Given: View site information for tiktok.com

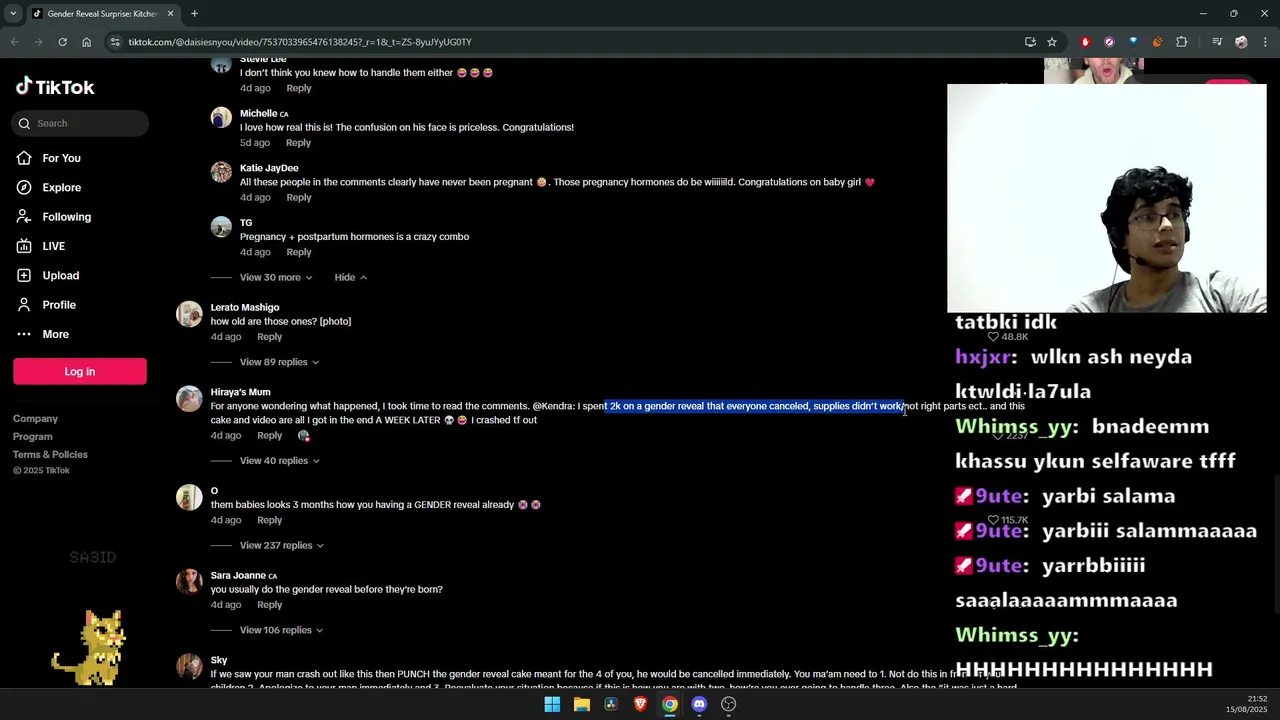Looking at the screenshot, I should pyautogui.click(x=115, y=42).
